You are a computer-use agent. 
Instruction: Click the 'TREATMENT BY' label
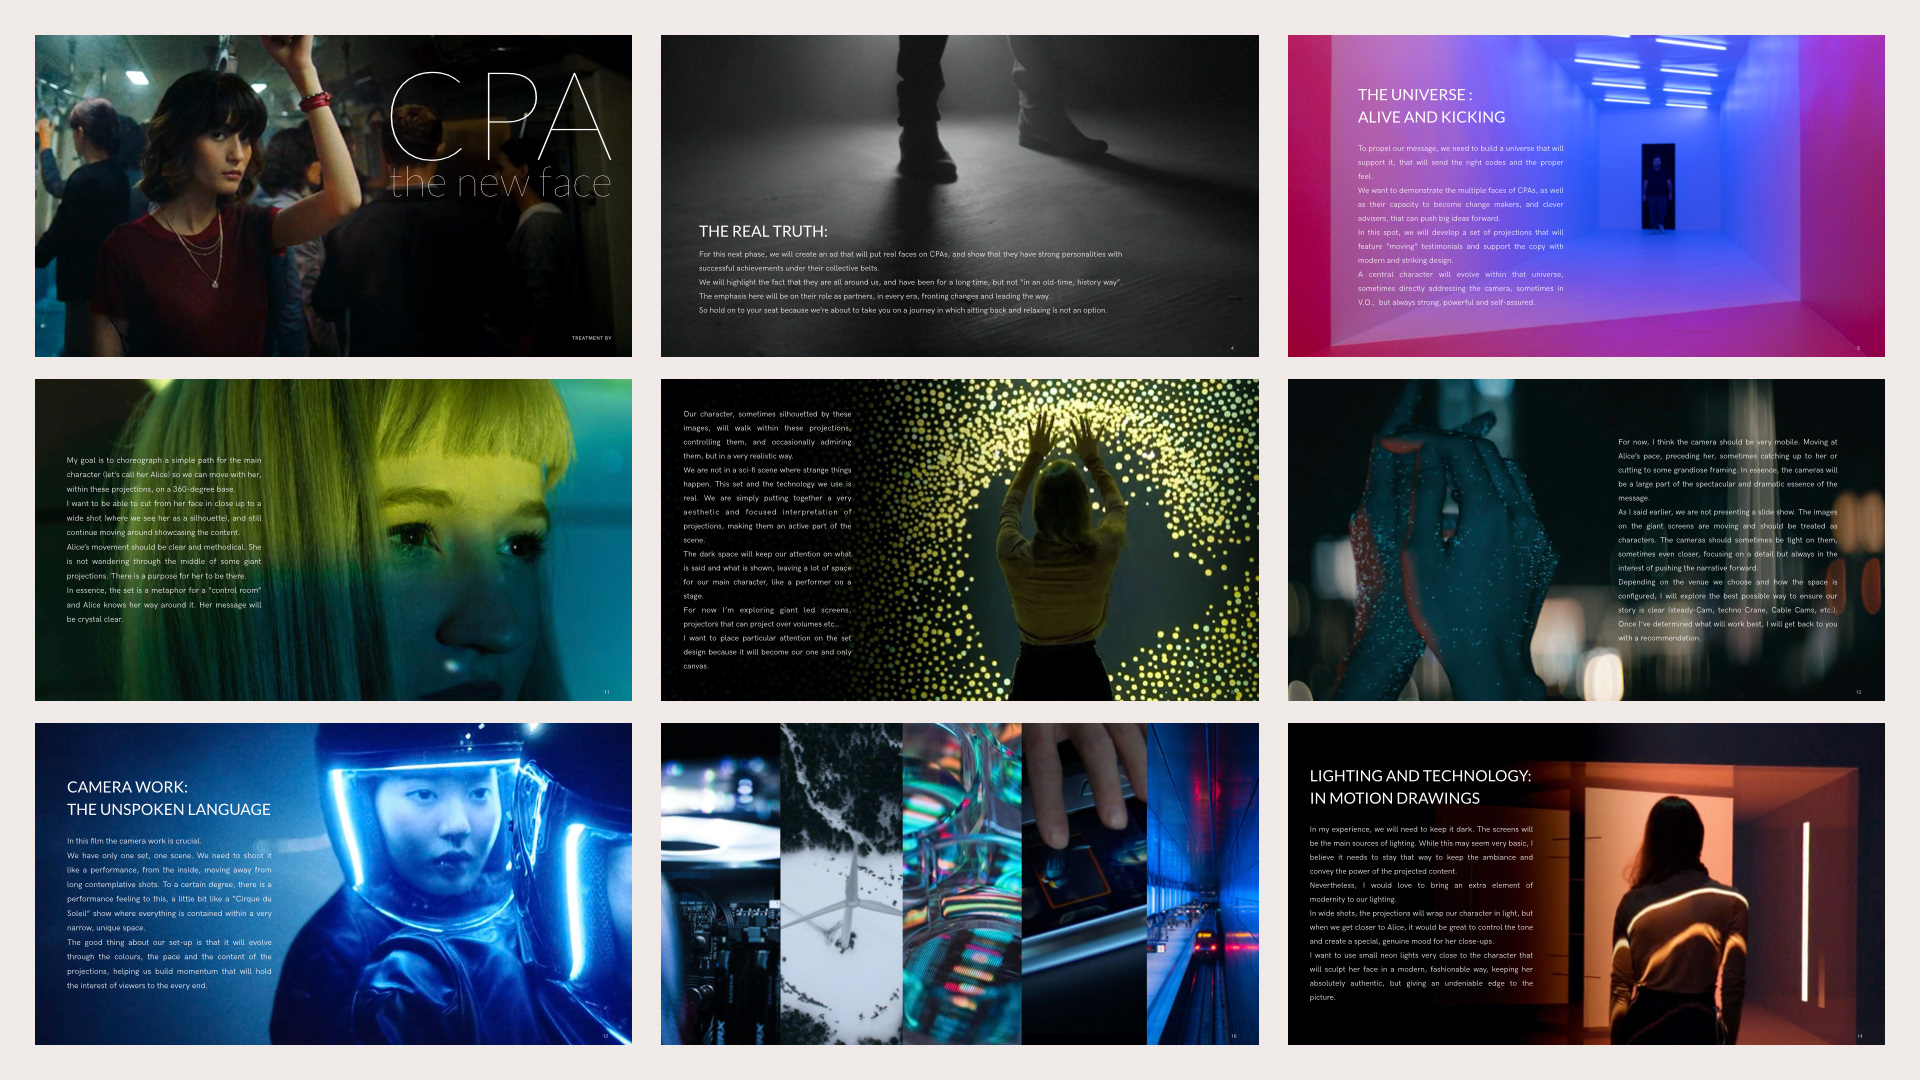click(x=591, y=338)
